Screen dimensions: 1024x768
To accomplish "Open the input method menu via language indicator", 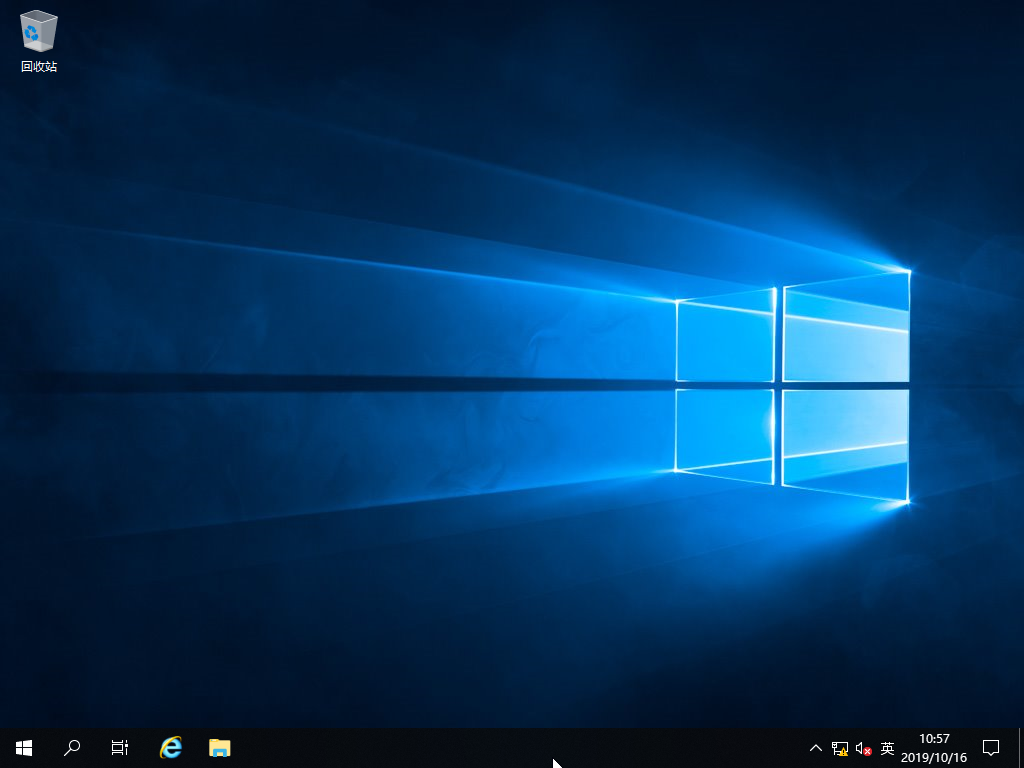I will coord(888,747).
